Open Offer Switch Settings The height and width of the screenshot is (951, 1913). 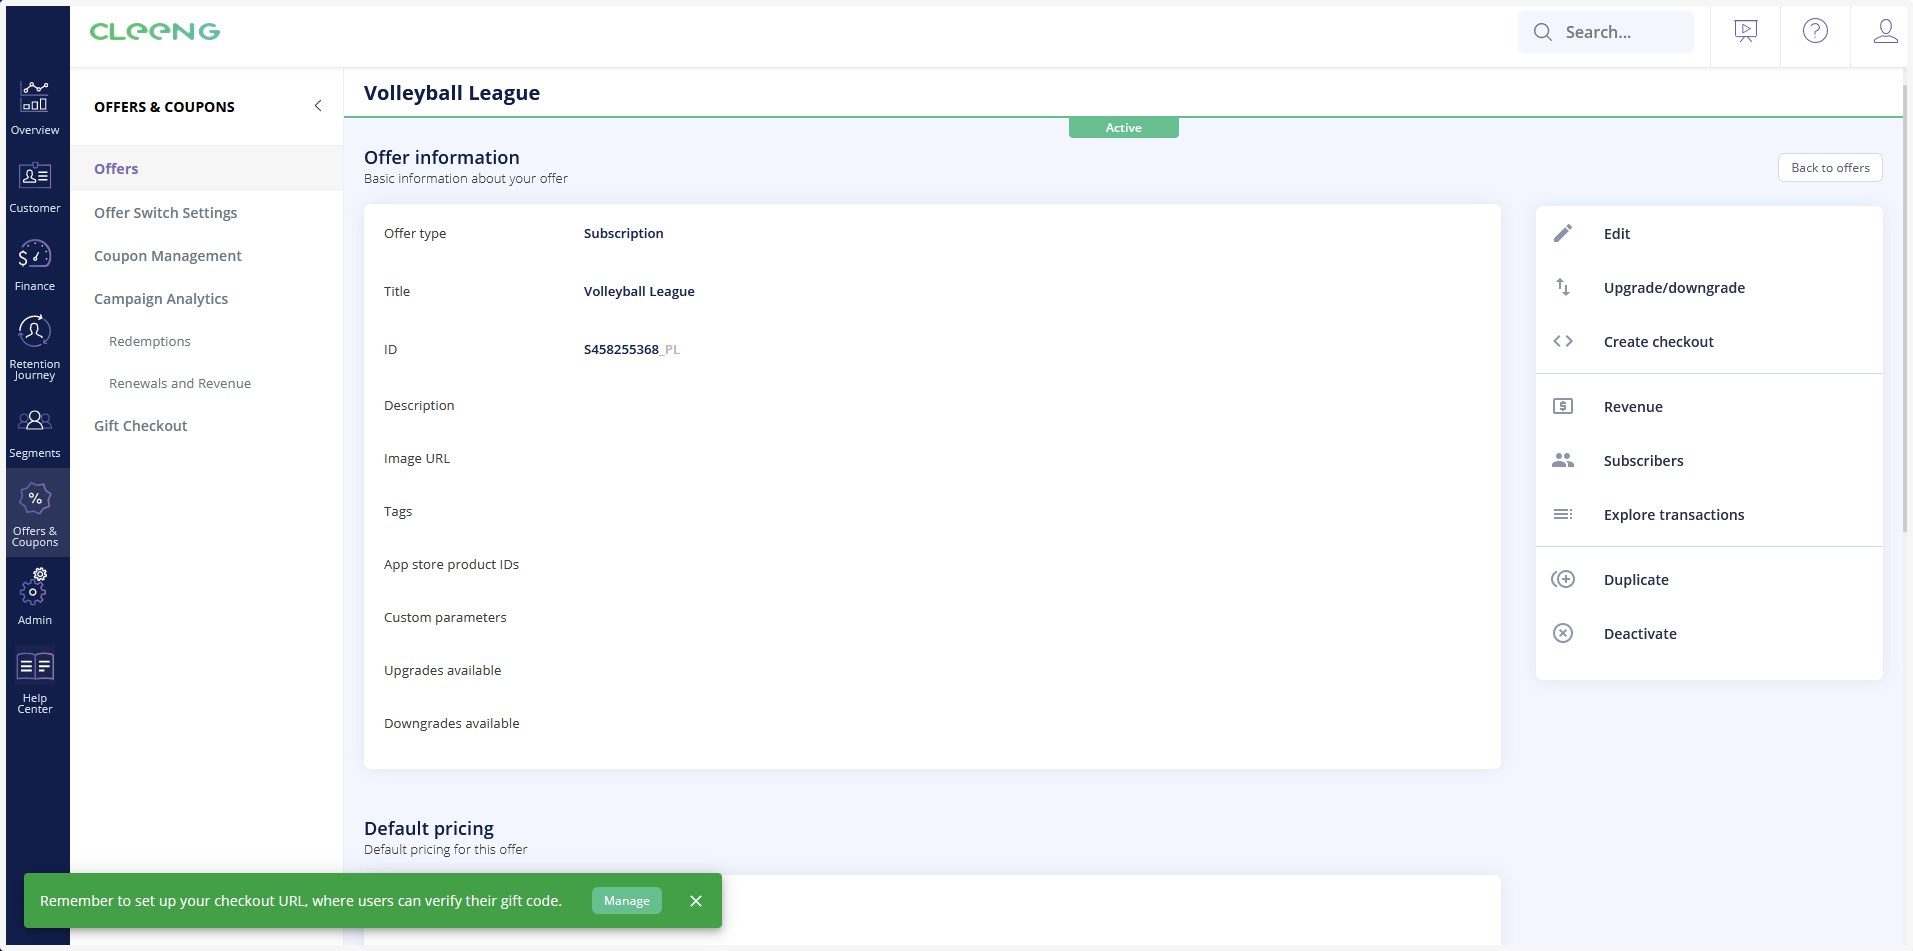click(x=166, y=213)
